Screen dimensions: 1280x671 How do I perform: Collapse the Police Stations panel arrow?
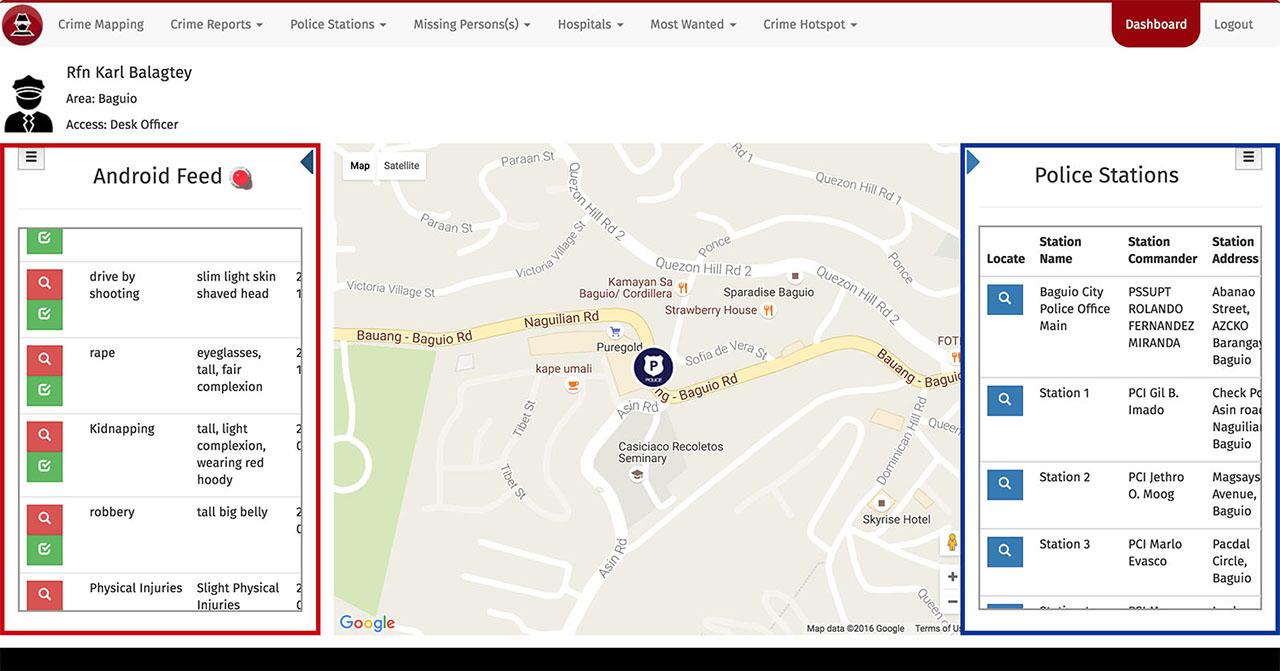[x=973, y=161]
